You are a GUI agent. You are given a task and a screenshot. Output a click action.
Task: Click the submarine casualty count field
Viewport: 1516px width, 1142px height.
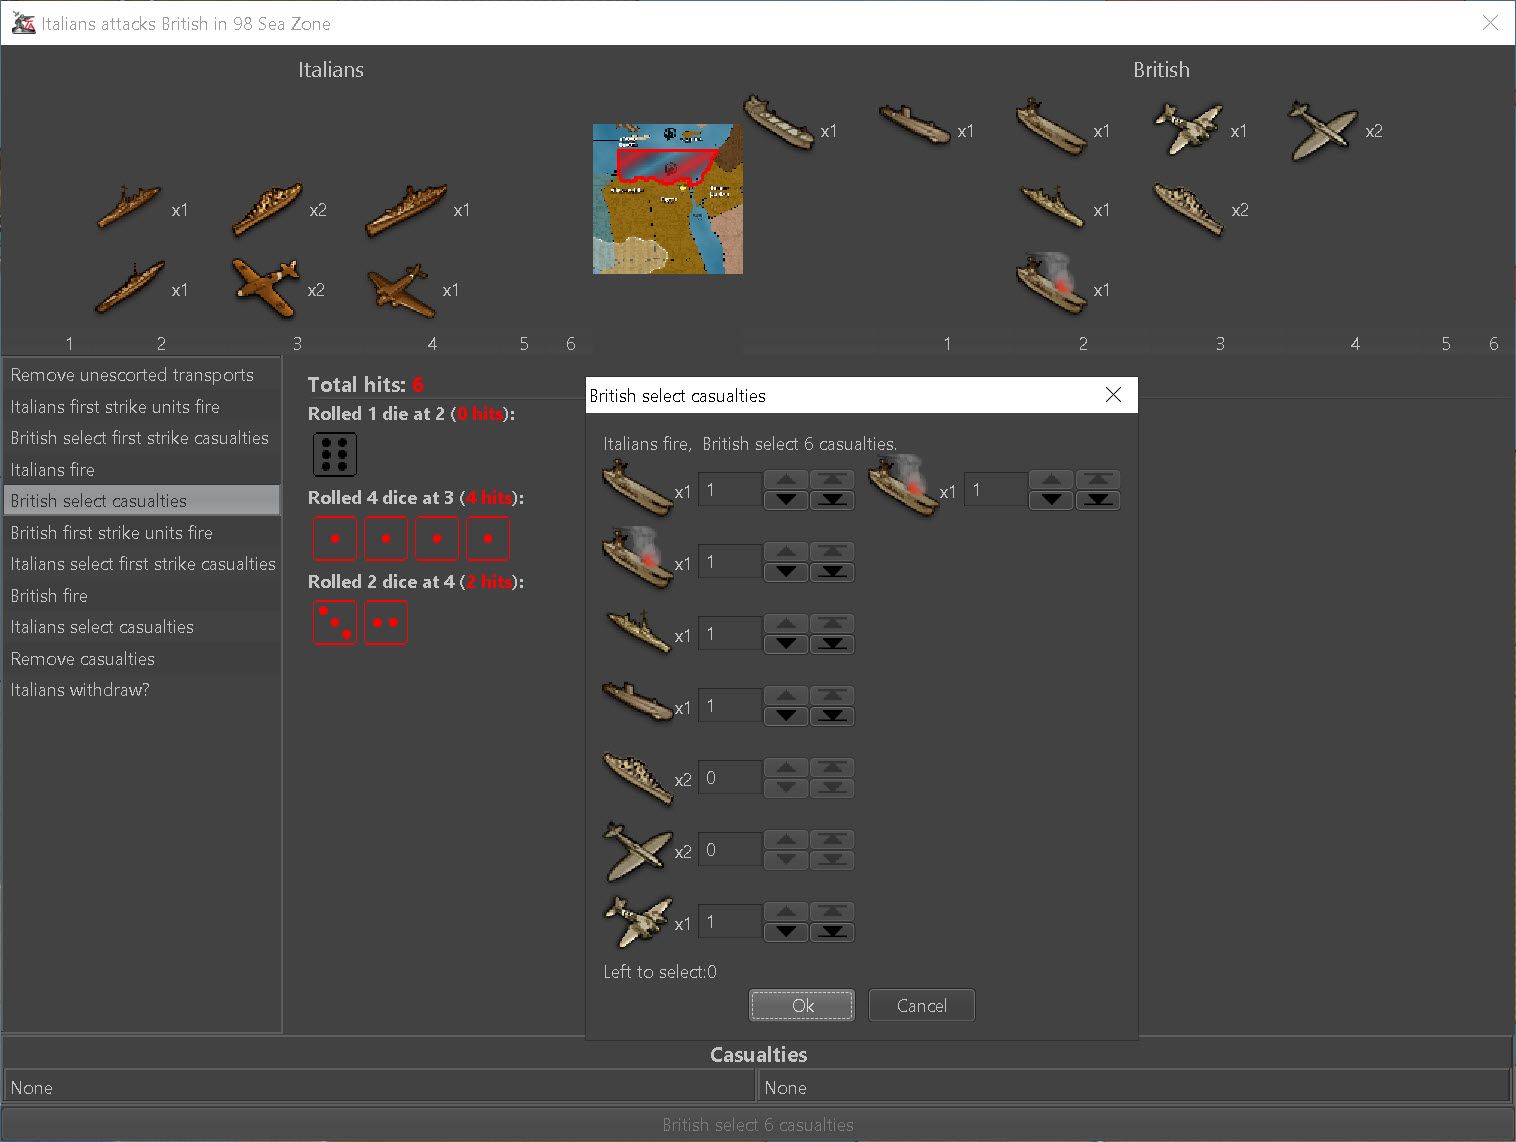point(730,705)
